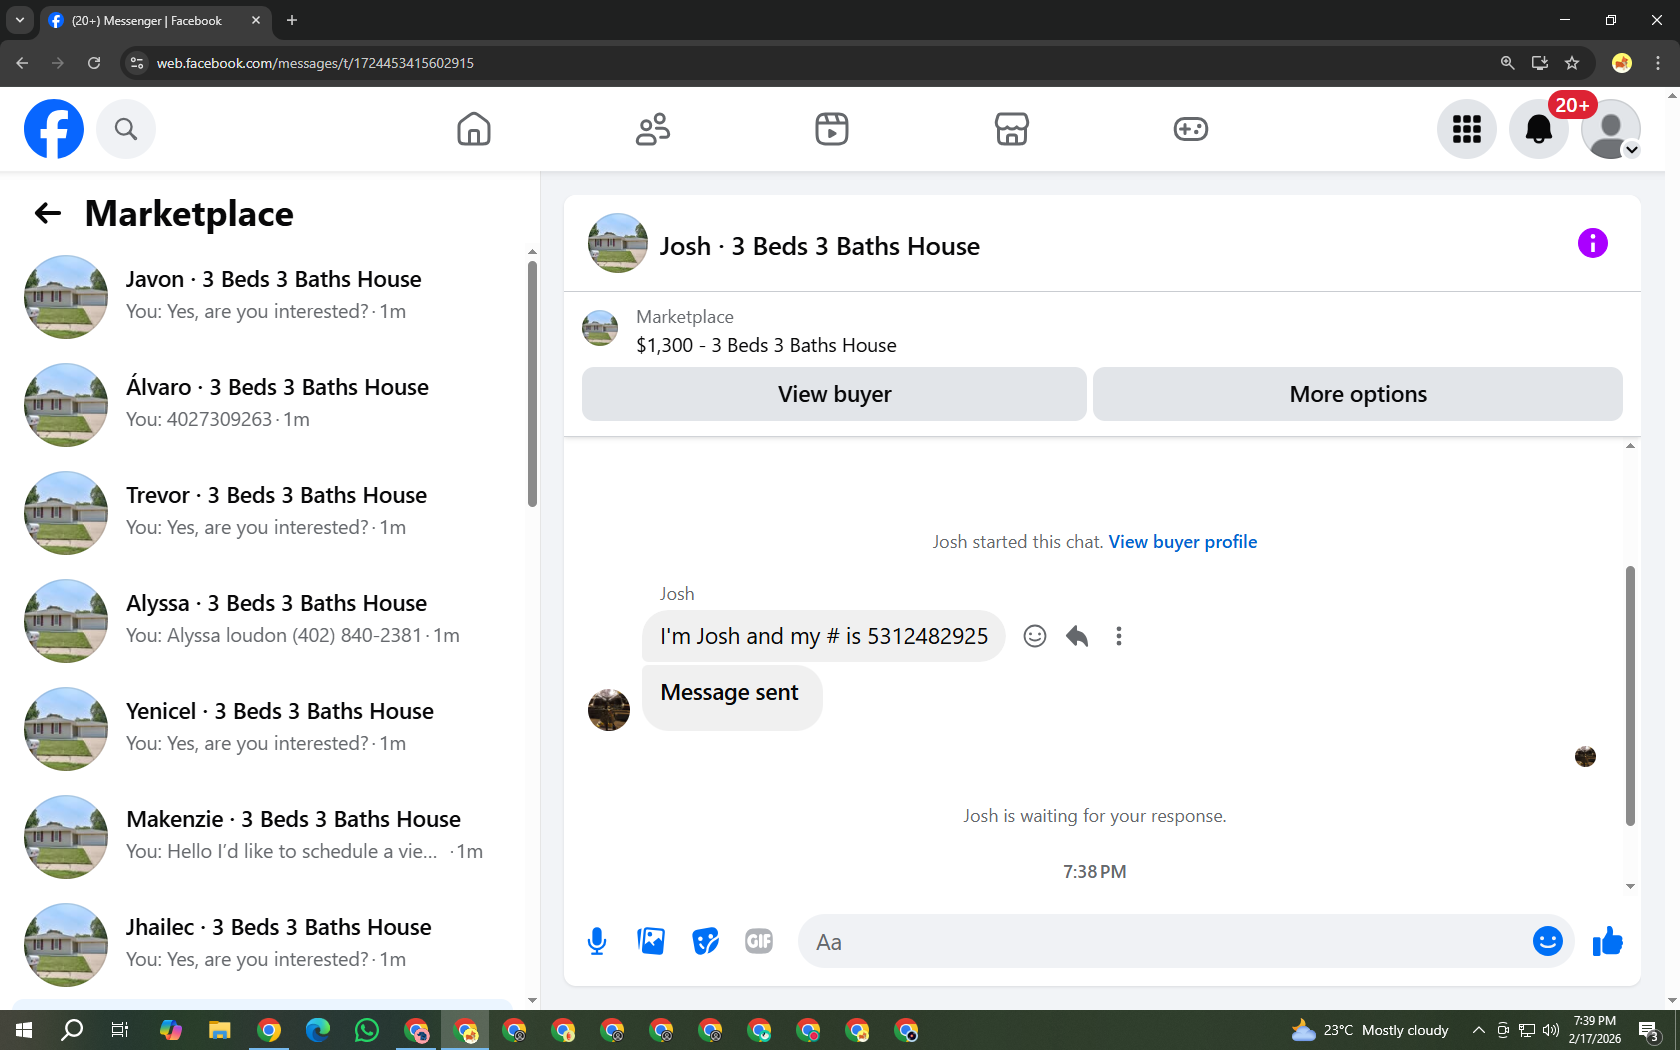Screen dimensions: 1680x1050
Task: Open notifications bell
Action: pyautogui.click(x=1539, y=129)
